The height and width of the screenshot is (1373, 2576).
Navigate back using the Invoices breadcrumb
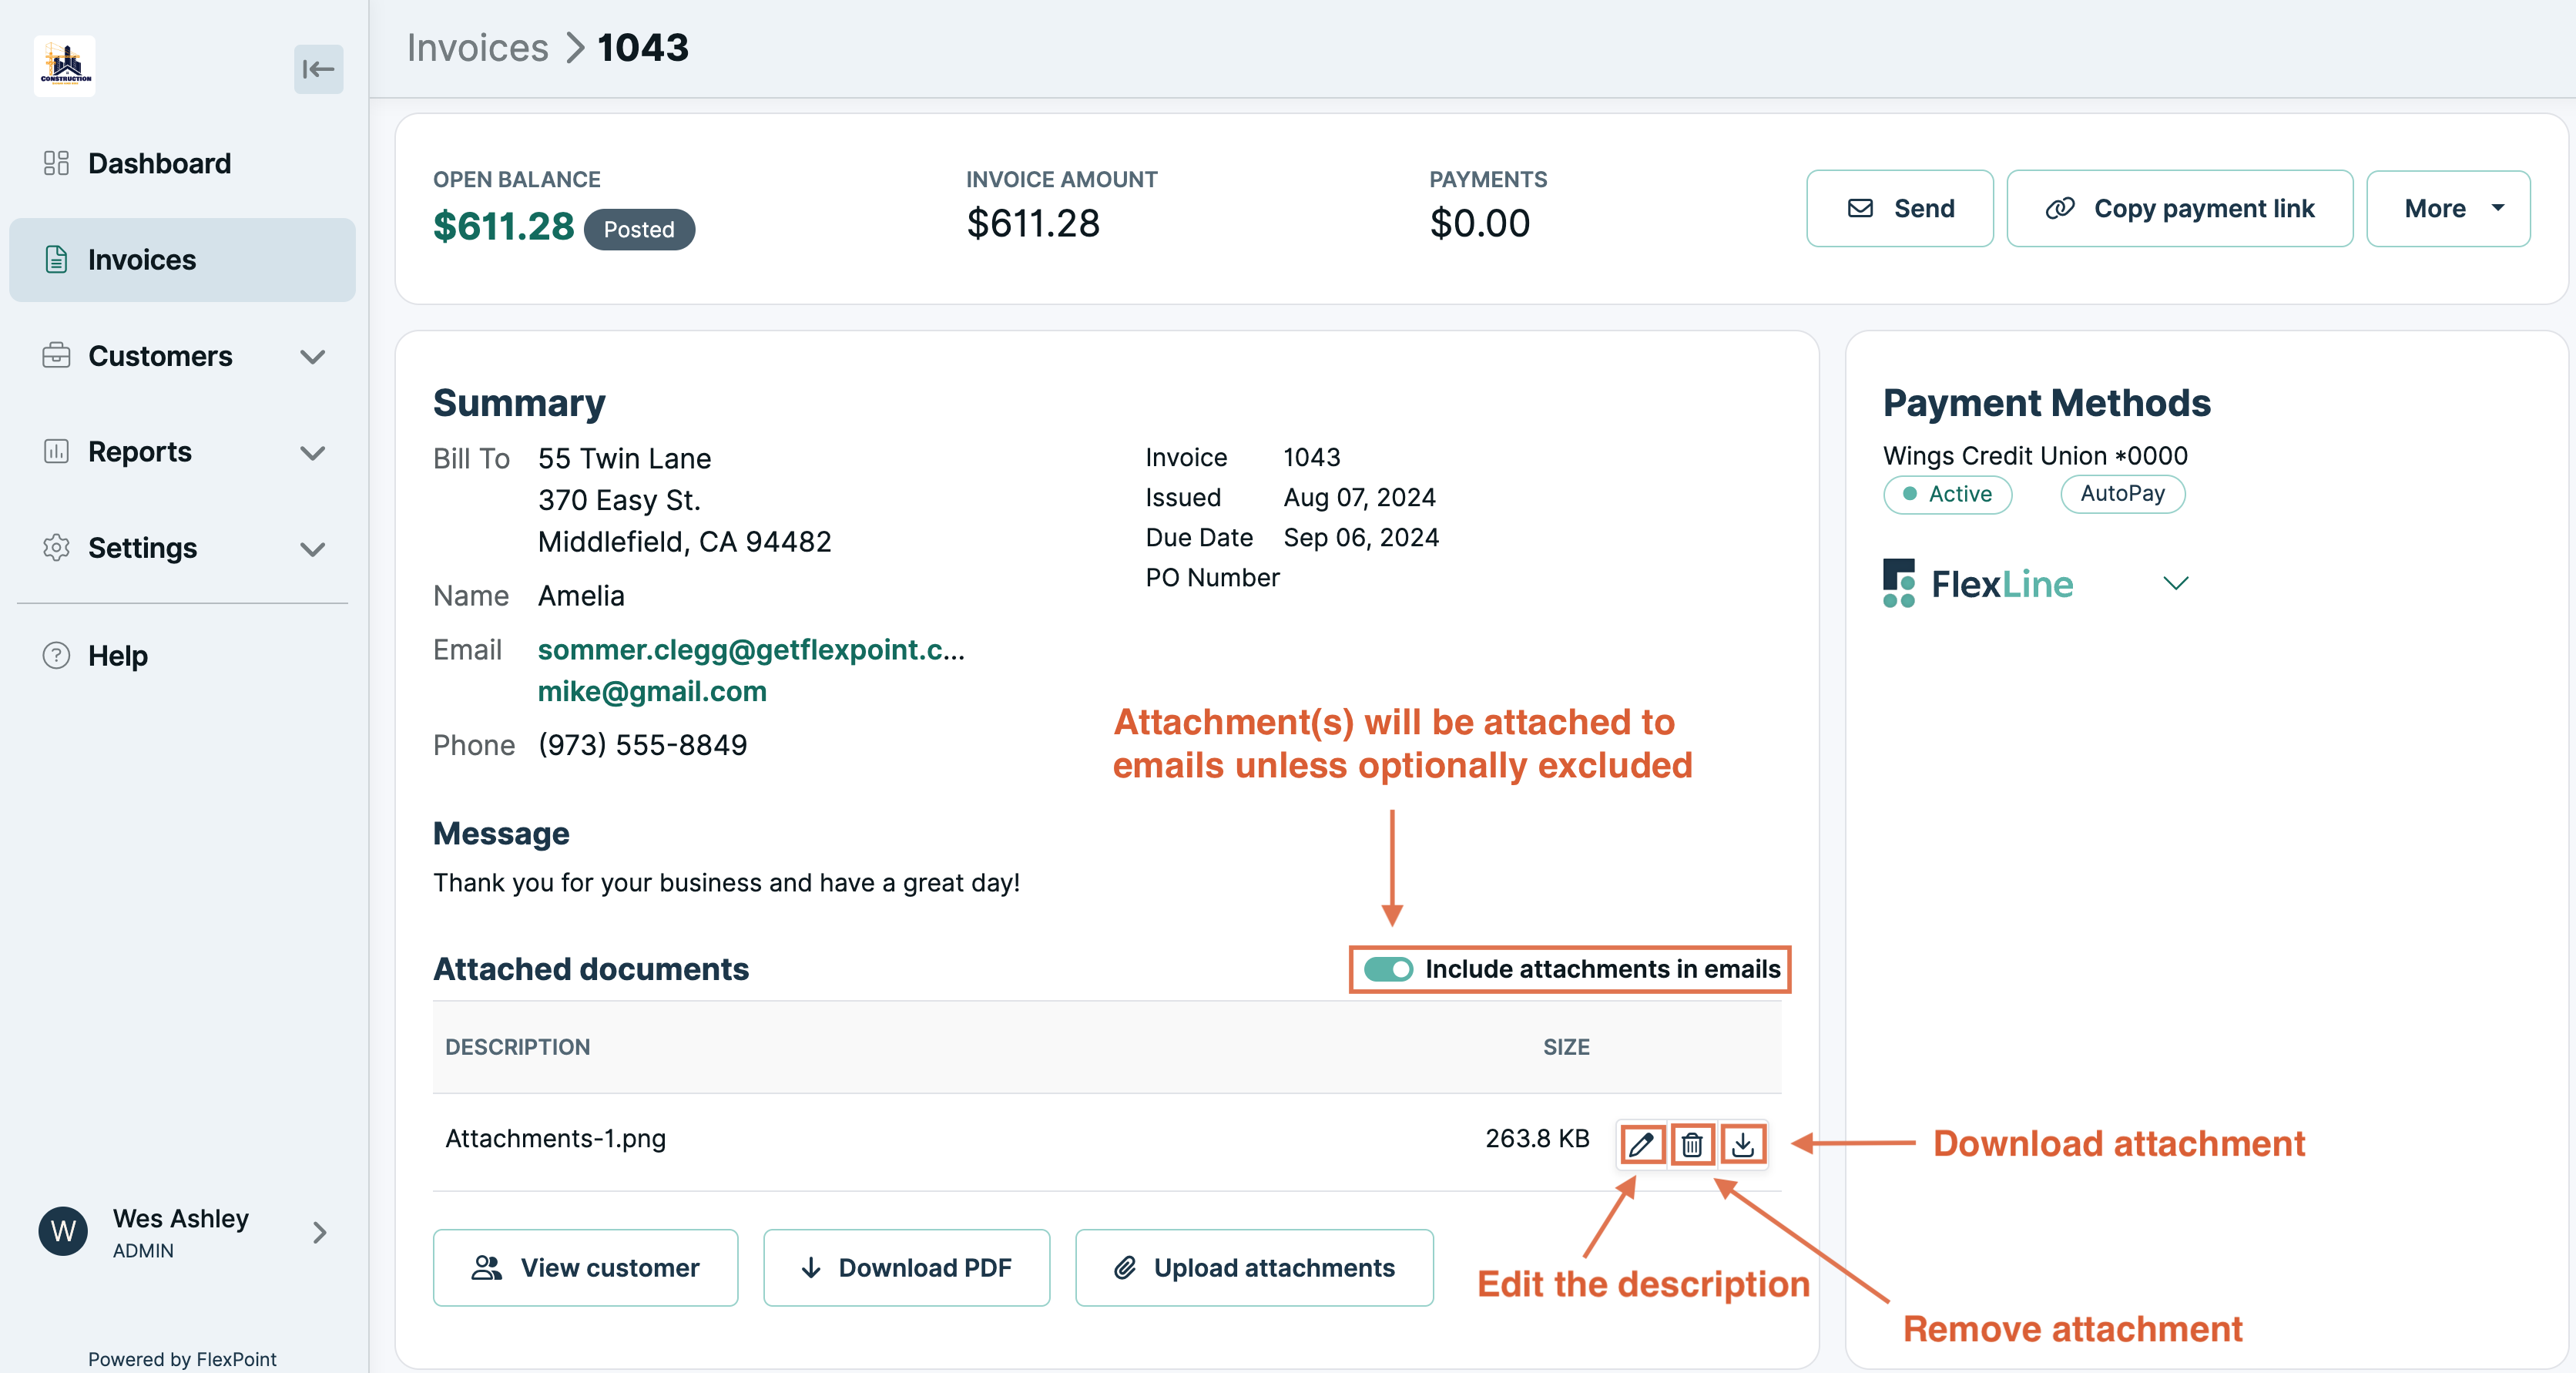click(477, 47)
